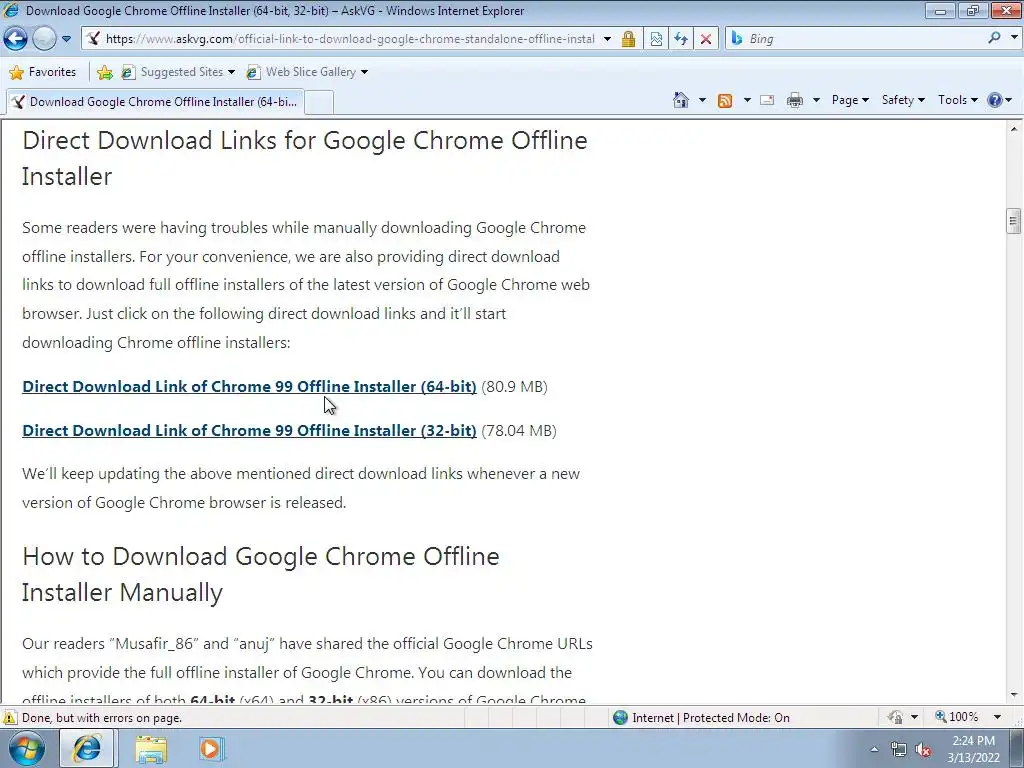
Task: Open the recent pages dropdown arrow
Action: click(66, 39)
